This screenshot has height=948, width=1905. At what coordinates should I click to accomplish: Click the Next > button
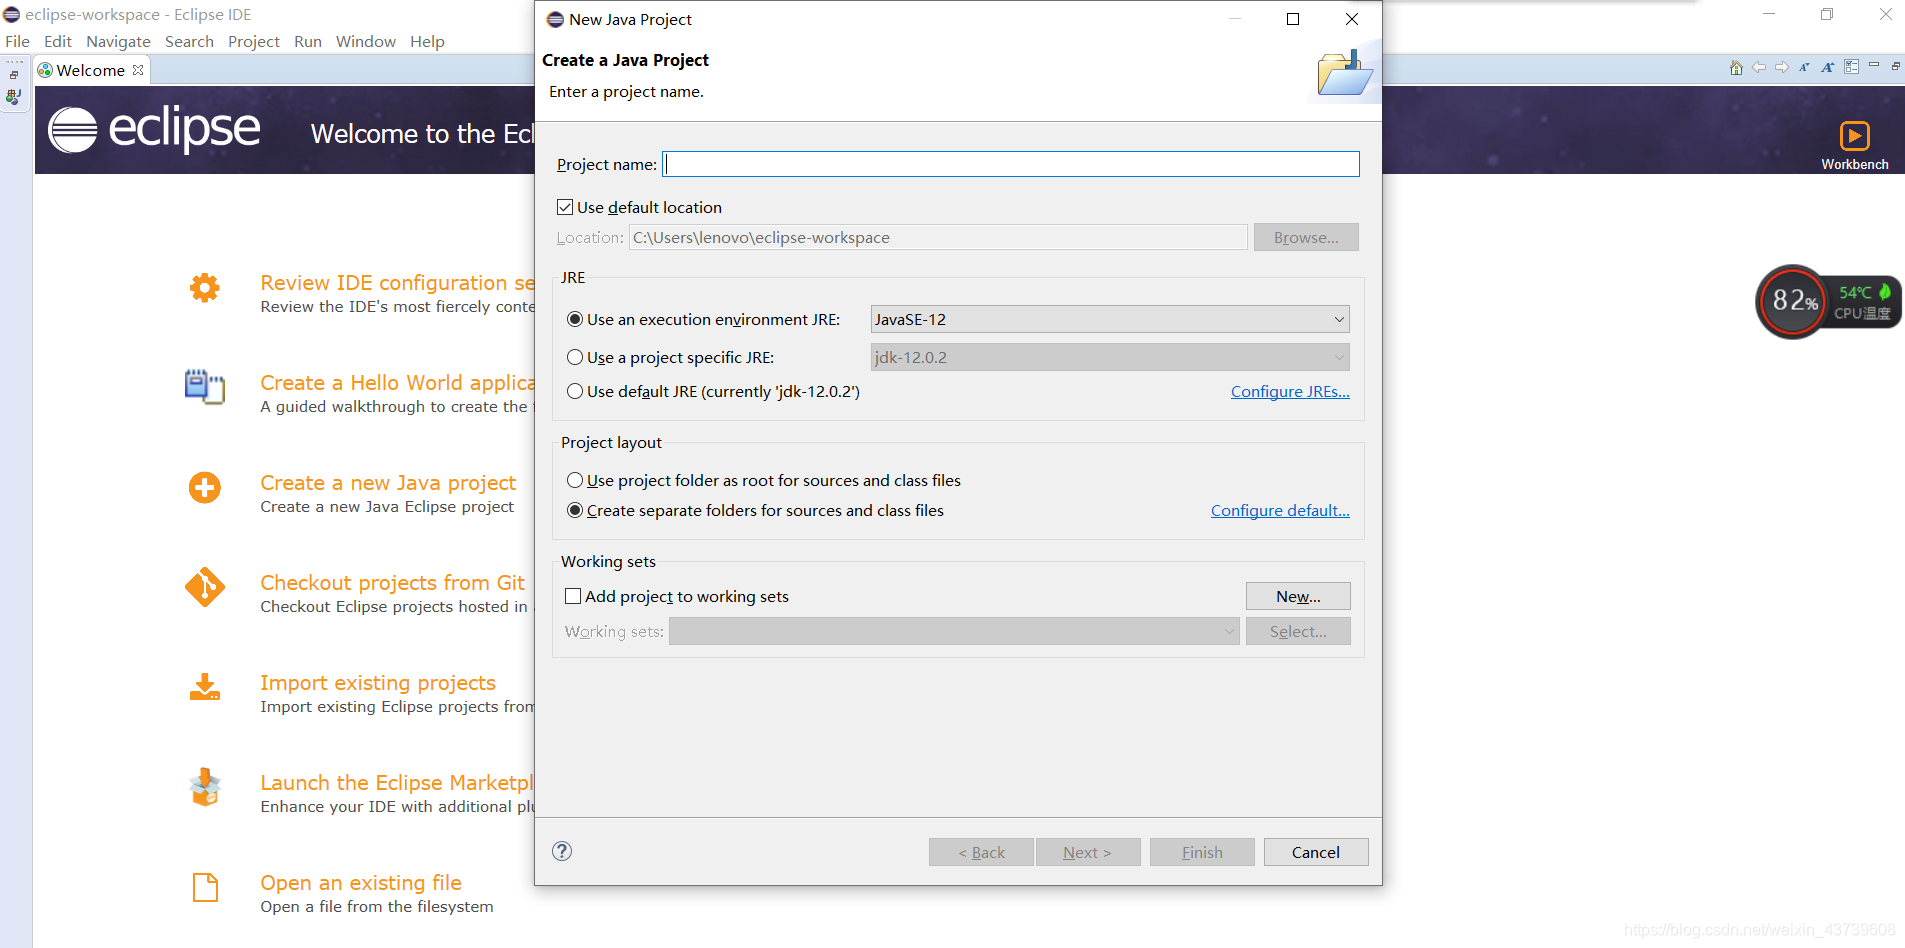pyautogui.click(x=1088, y=852)
